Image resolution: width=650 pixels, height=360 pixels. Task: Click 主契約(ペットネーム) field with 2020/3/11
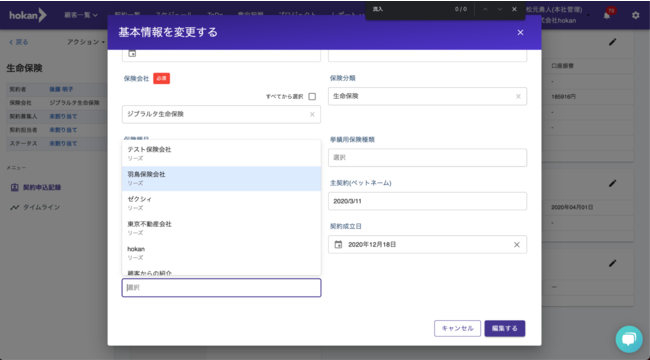(427, 201)
